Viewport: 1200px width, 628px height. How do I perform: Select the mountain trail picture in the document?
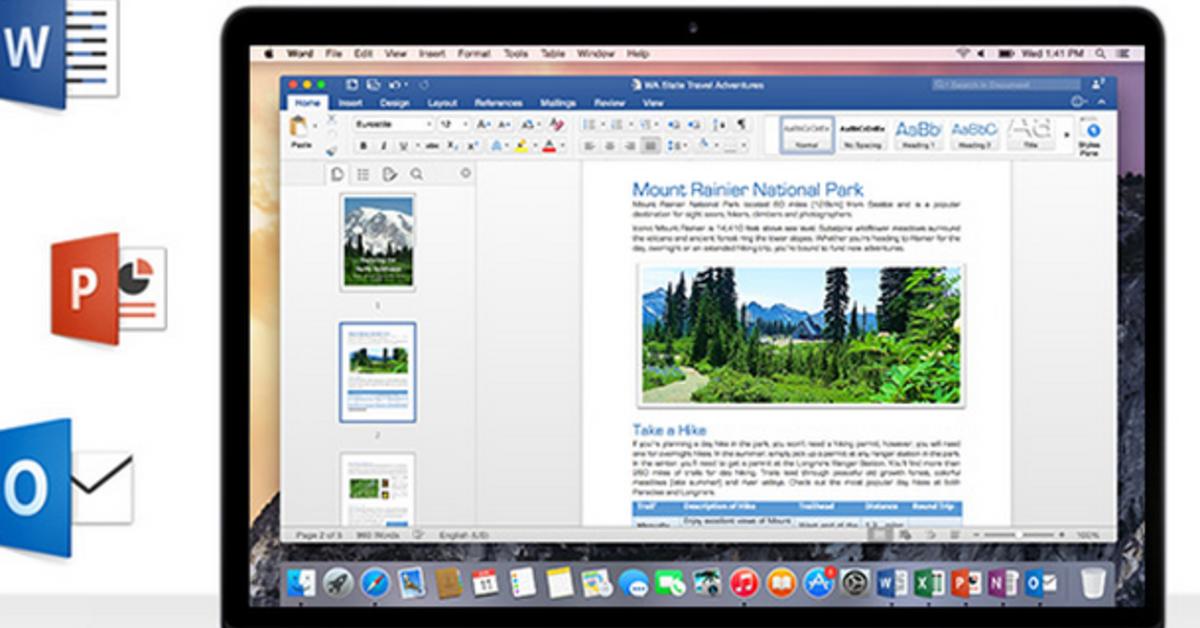[x=800, y=335]
